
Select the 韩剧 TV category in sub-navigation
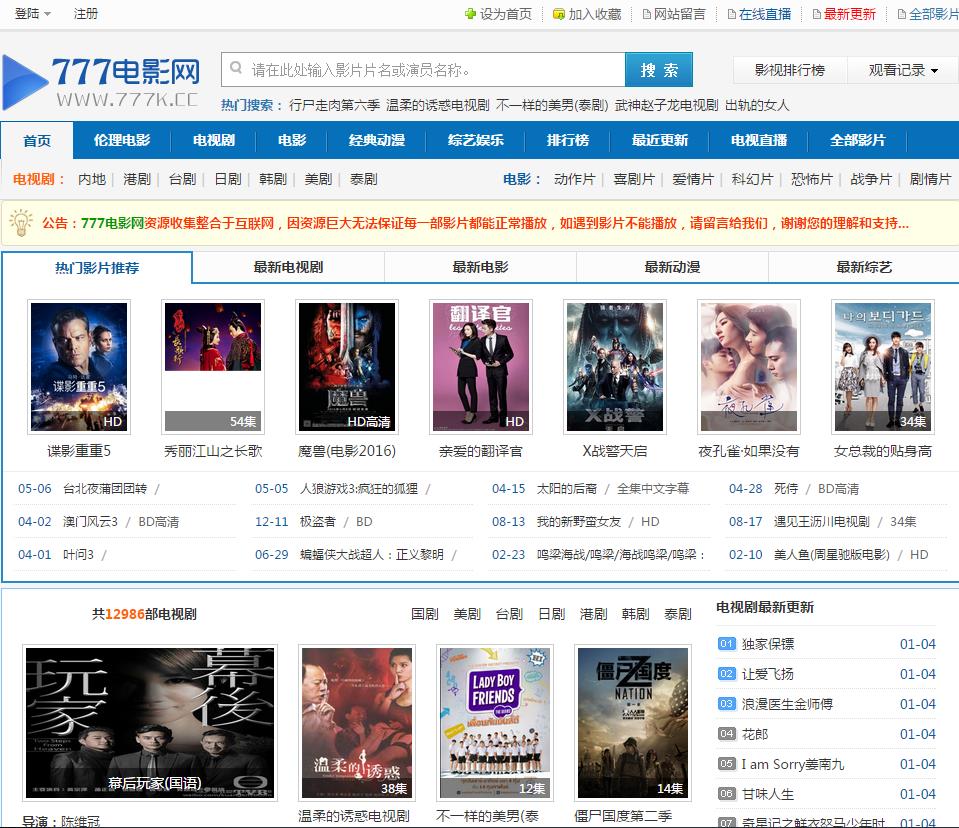(273, 179)
